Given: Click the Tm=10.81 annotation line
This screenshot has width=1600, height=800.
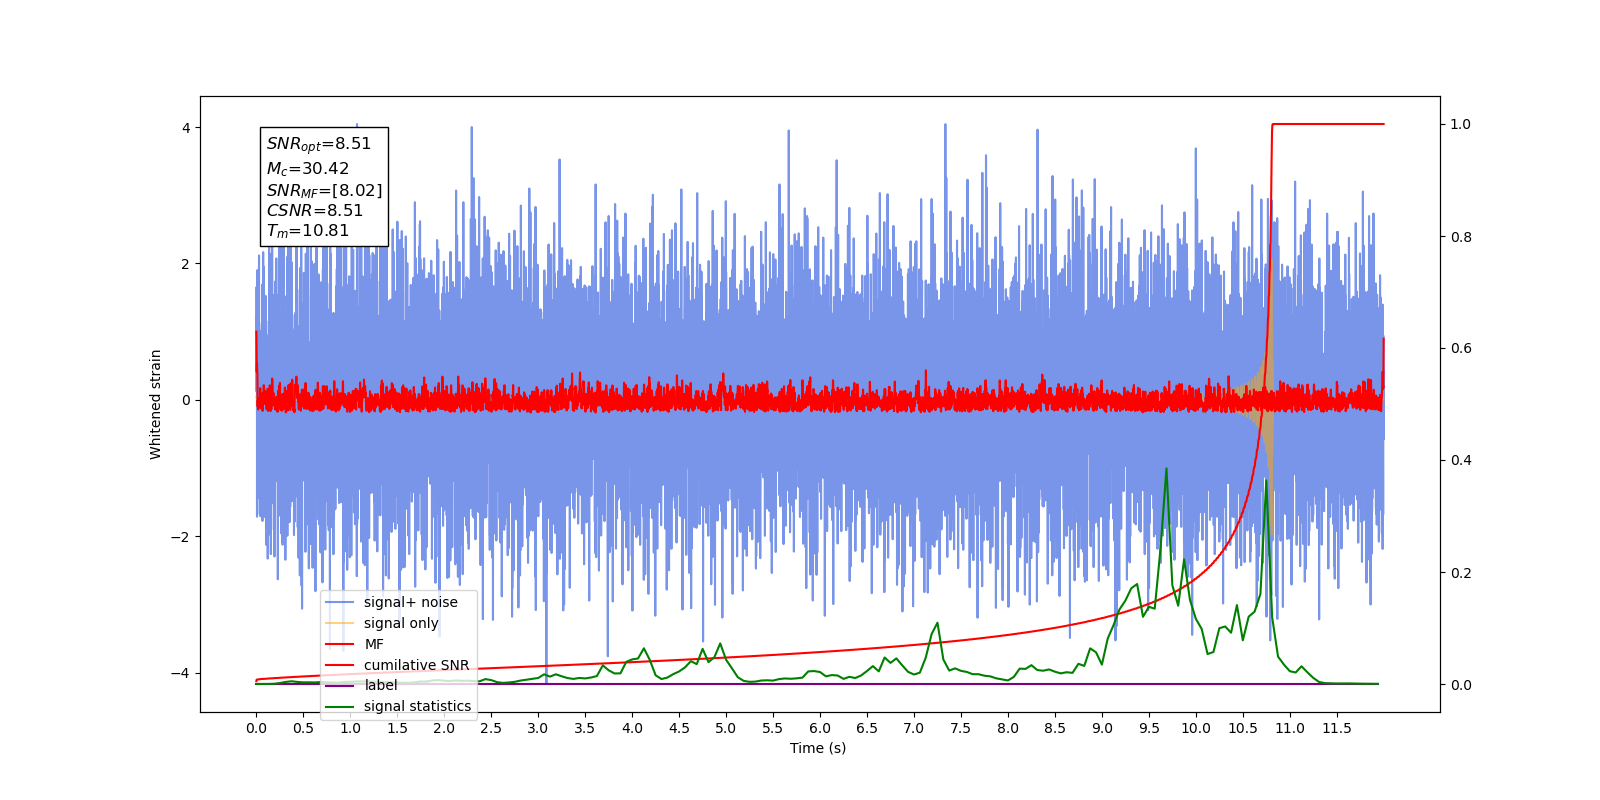Looking at the screenshot, I should (x=308, y=231).
